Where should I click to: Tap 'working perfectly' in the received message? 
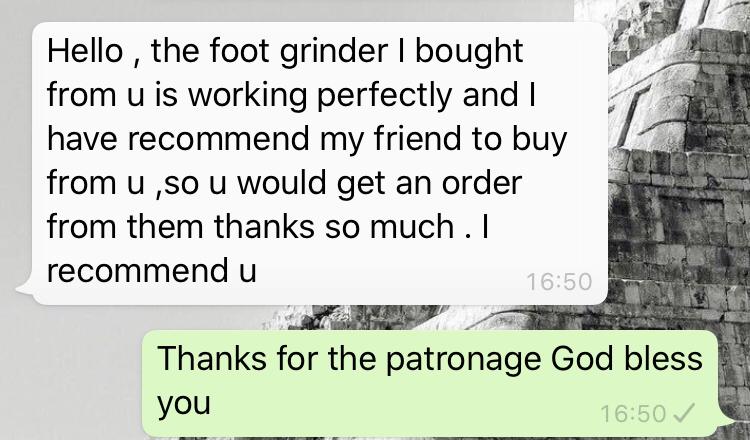pos(320,96)
